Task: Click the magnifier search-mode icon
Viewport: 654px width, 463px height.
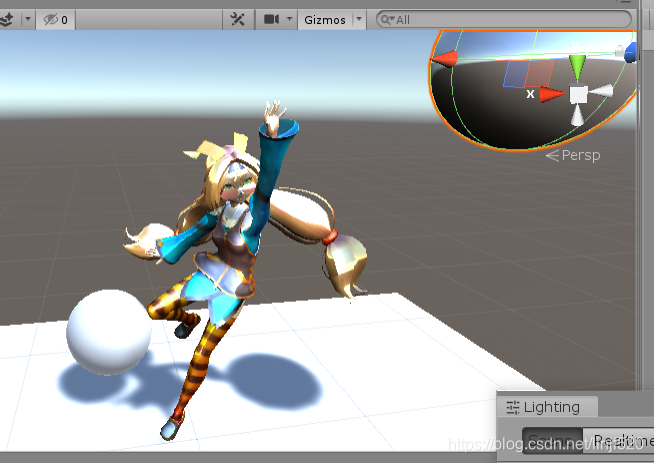Action: pyautogui.click(x=387, y=20)
